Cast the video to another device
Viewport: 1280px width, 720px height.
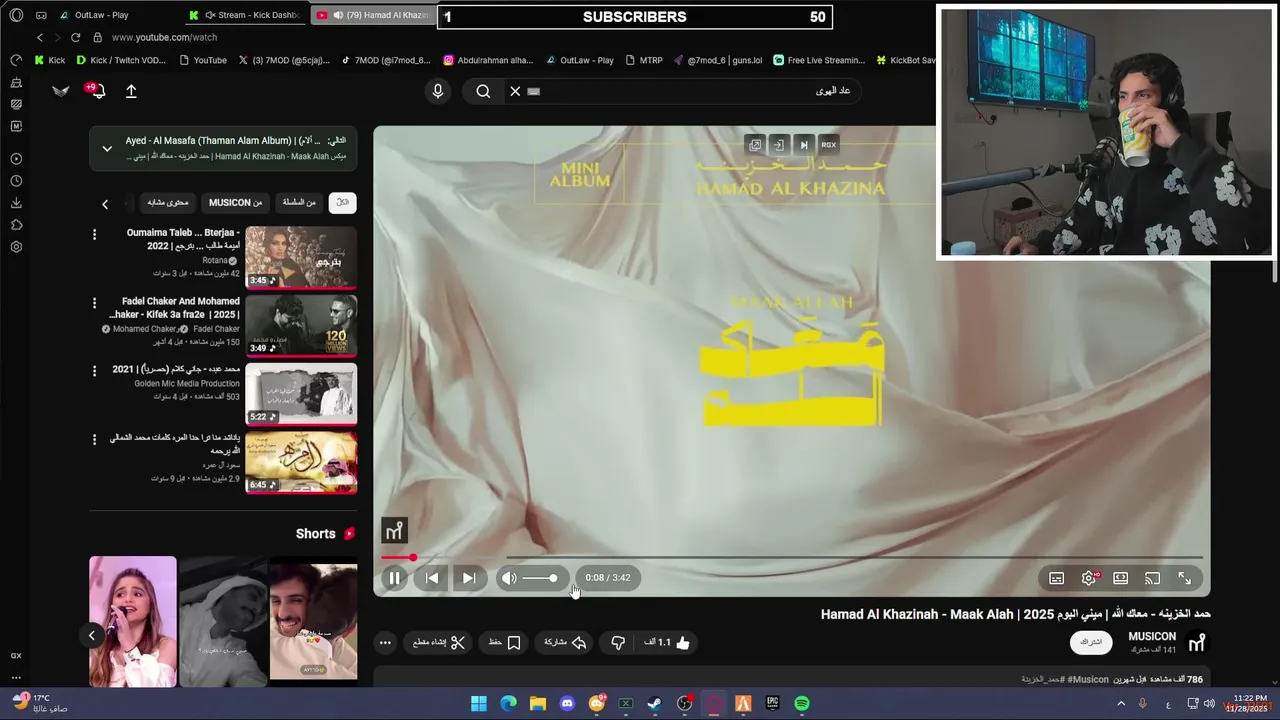[x=1152, y=578]
